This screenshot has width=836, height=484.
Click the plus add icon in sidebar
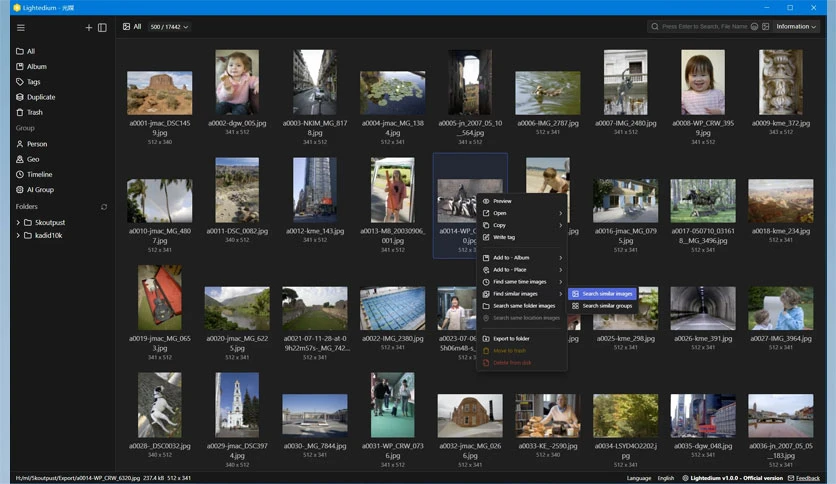89,28
